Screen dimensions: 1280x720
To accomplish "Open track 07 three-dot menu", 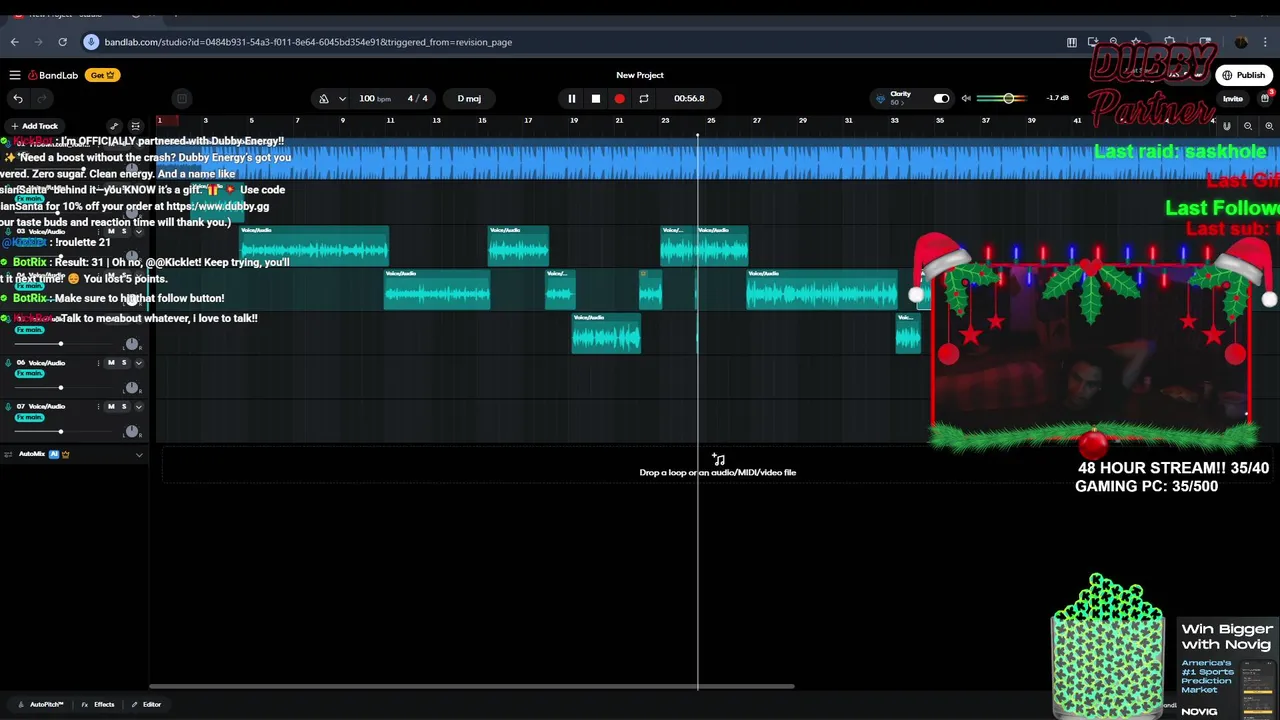I will tap(98, 406).
